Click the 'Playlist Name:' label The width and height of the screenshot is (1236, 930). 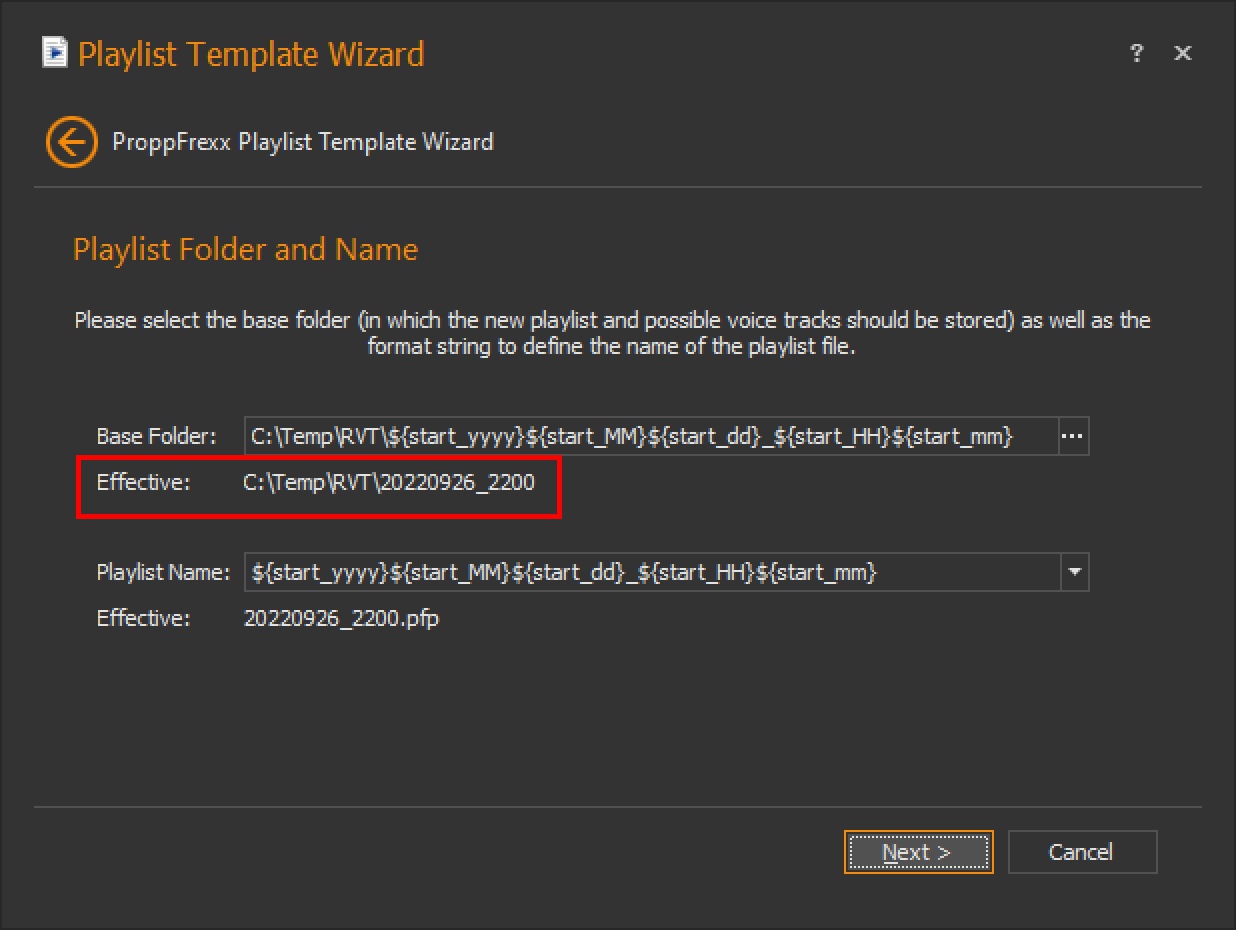pos(163,573)
